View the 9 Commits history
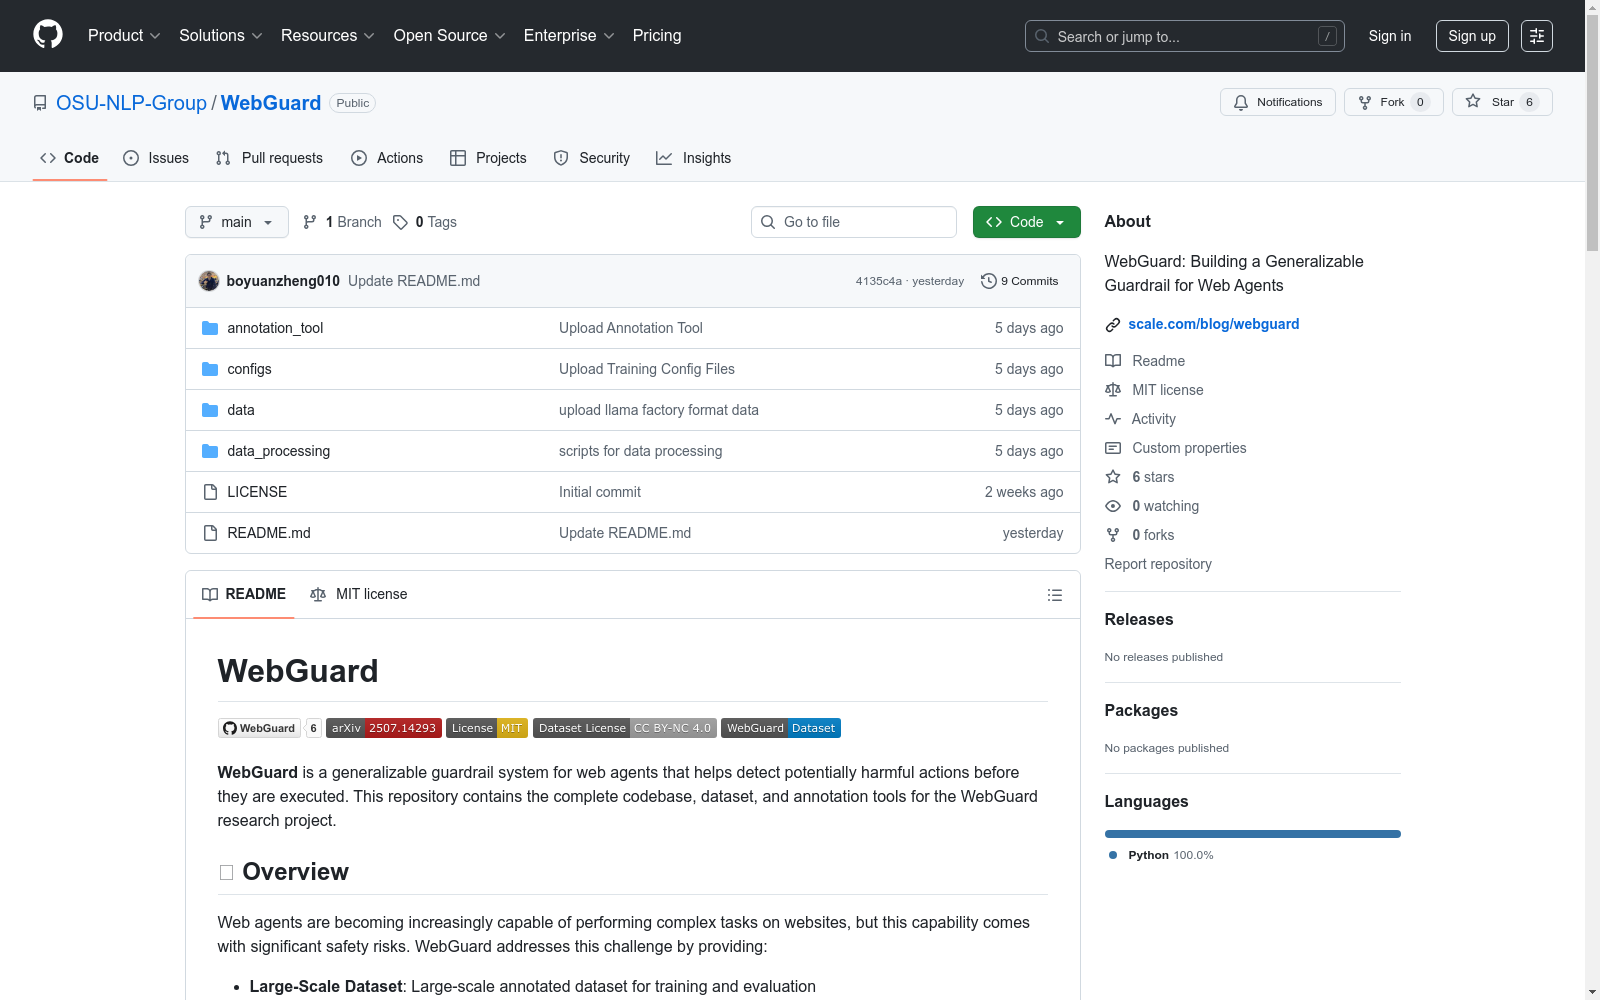 1020,281
